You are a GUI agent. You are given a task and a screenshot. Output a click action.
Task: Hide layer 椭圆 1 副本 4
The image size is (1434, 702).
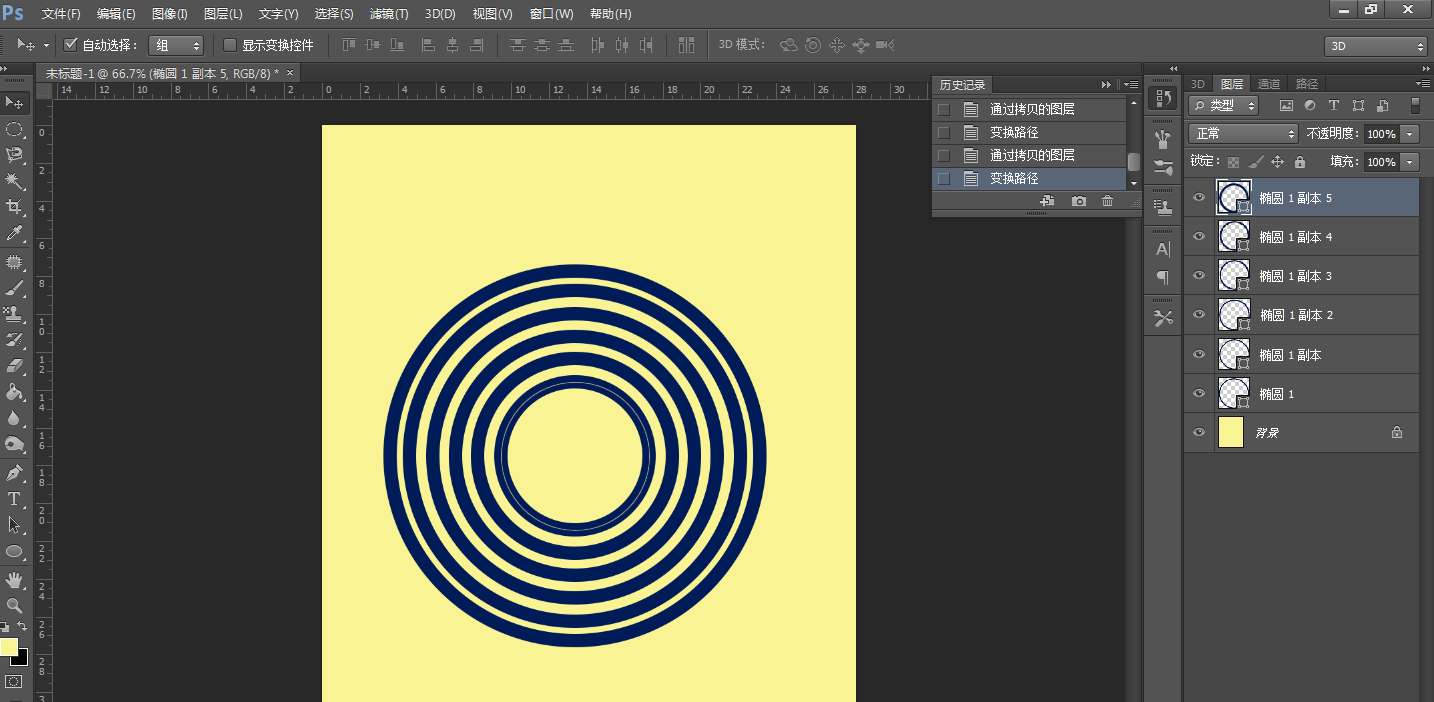[1199, 237]
